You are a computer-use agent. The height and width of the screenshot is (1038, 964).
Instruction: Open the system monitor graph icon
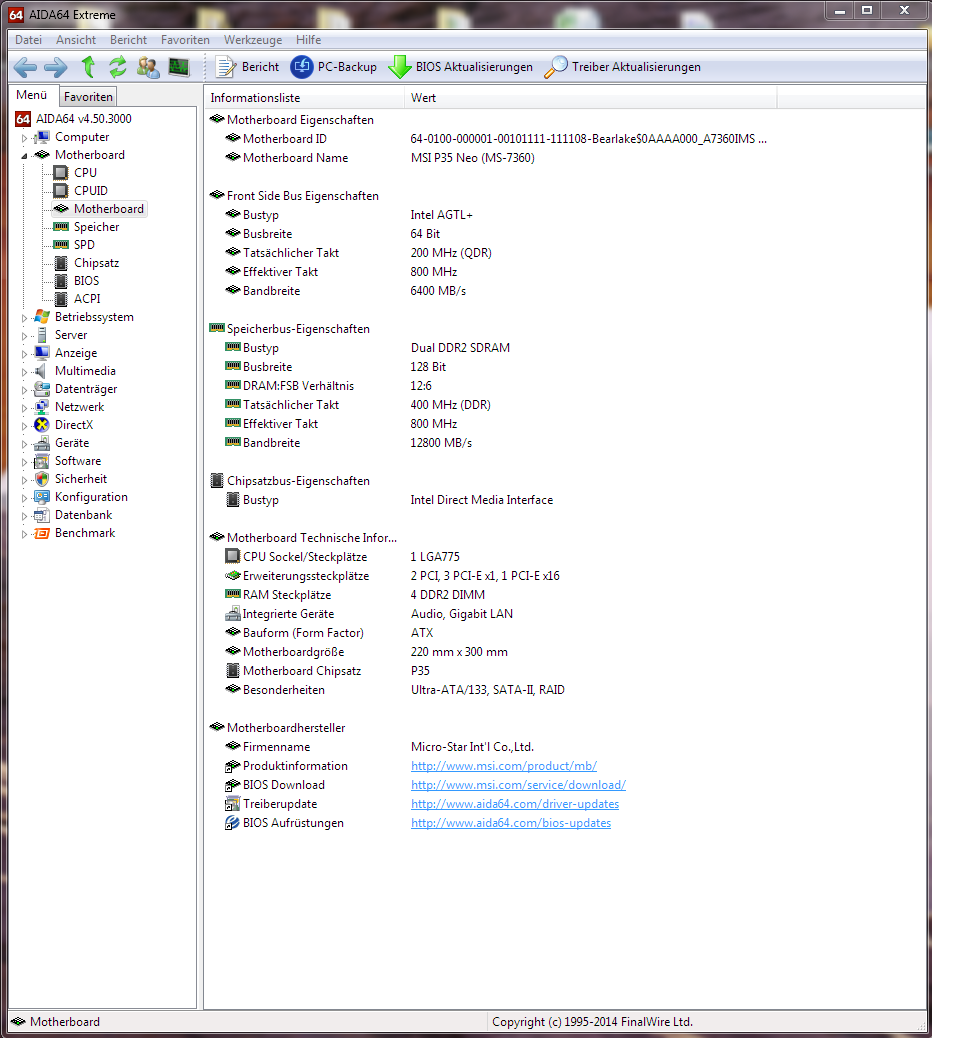[179, 67]
